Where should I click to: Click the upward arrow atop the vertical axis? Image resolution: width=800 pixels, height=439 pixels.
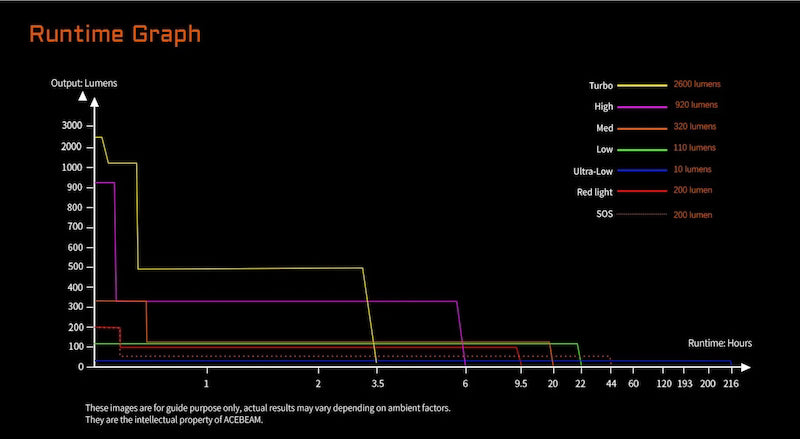click(x=83, y=98)
